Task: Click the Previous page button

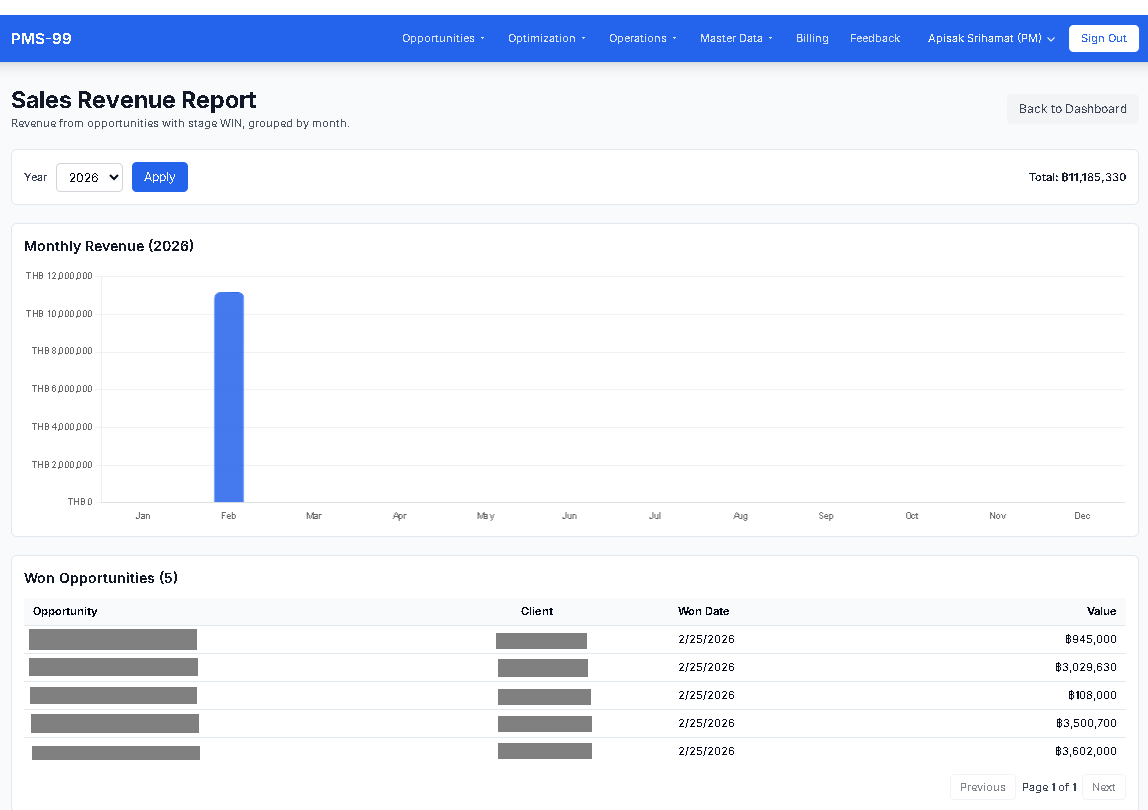Action: tap(982, 787)
